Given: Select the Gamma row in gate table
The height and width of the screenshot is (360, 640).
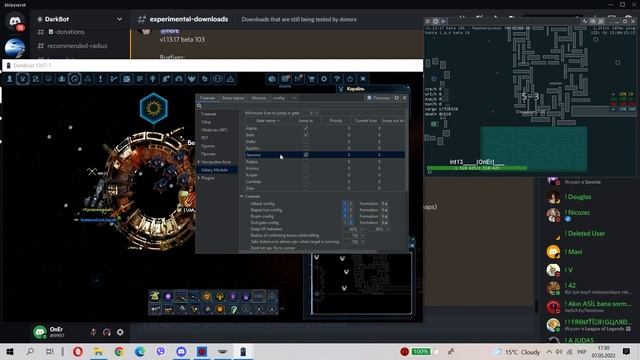Looking at the screenshot, I should point(325,155).
